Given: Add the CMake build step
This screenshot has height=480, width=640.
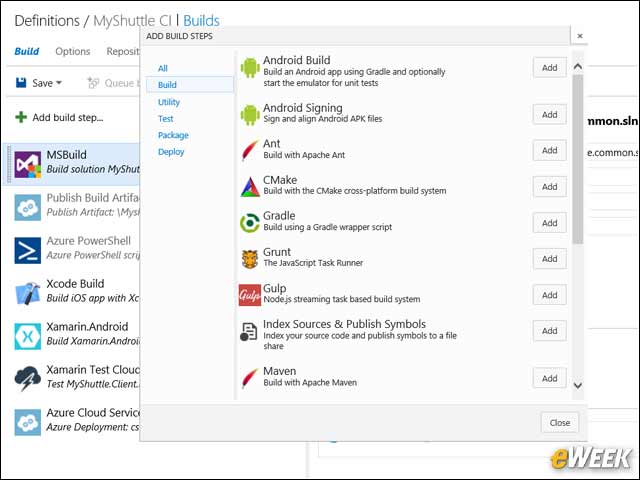Looking at the screenshot, I should tap(549, 187).
